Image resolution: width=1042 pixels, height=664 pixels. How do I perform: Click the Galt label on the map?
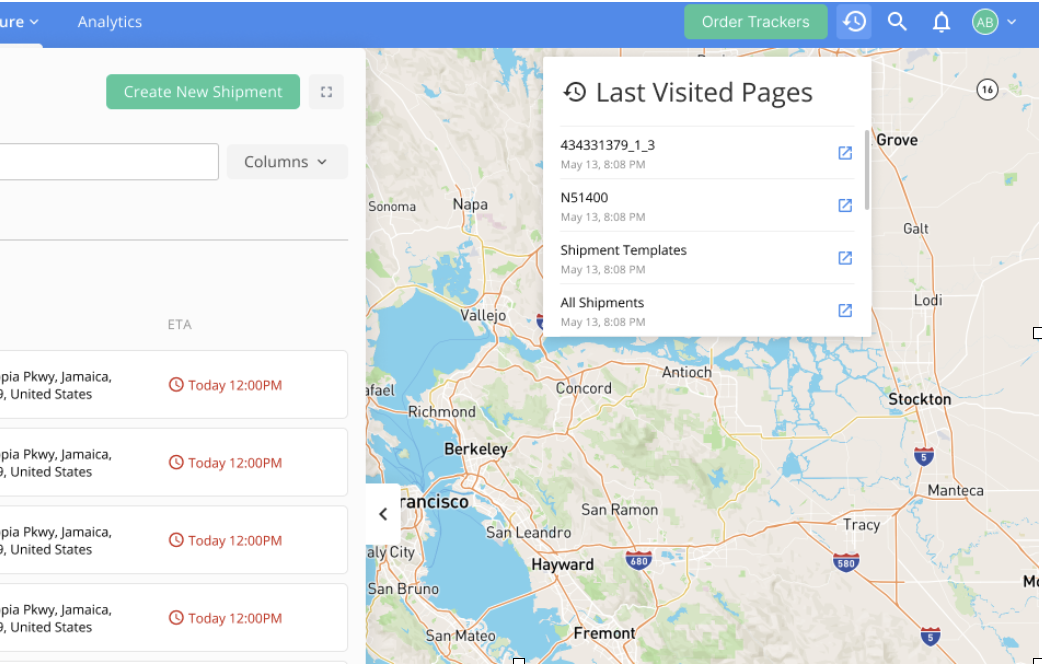(915, 228)
